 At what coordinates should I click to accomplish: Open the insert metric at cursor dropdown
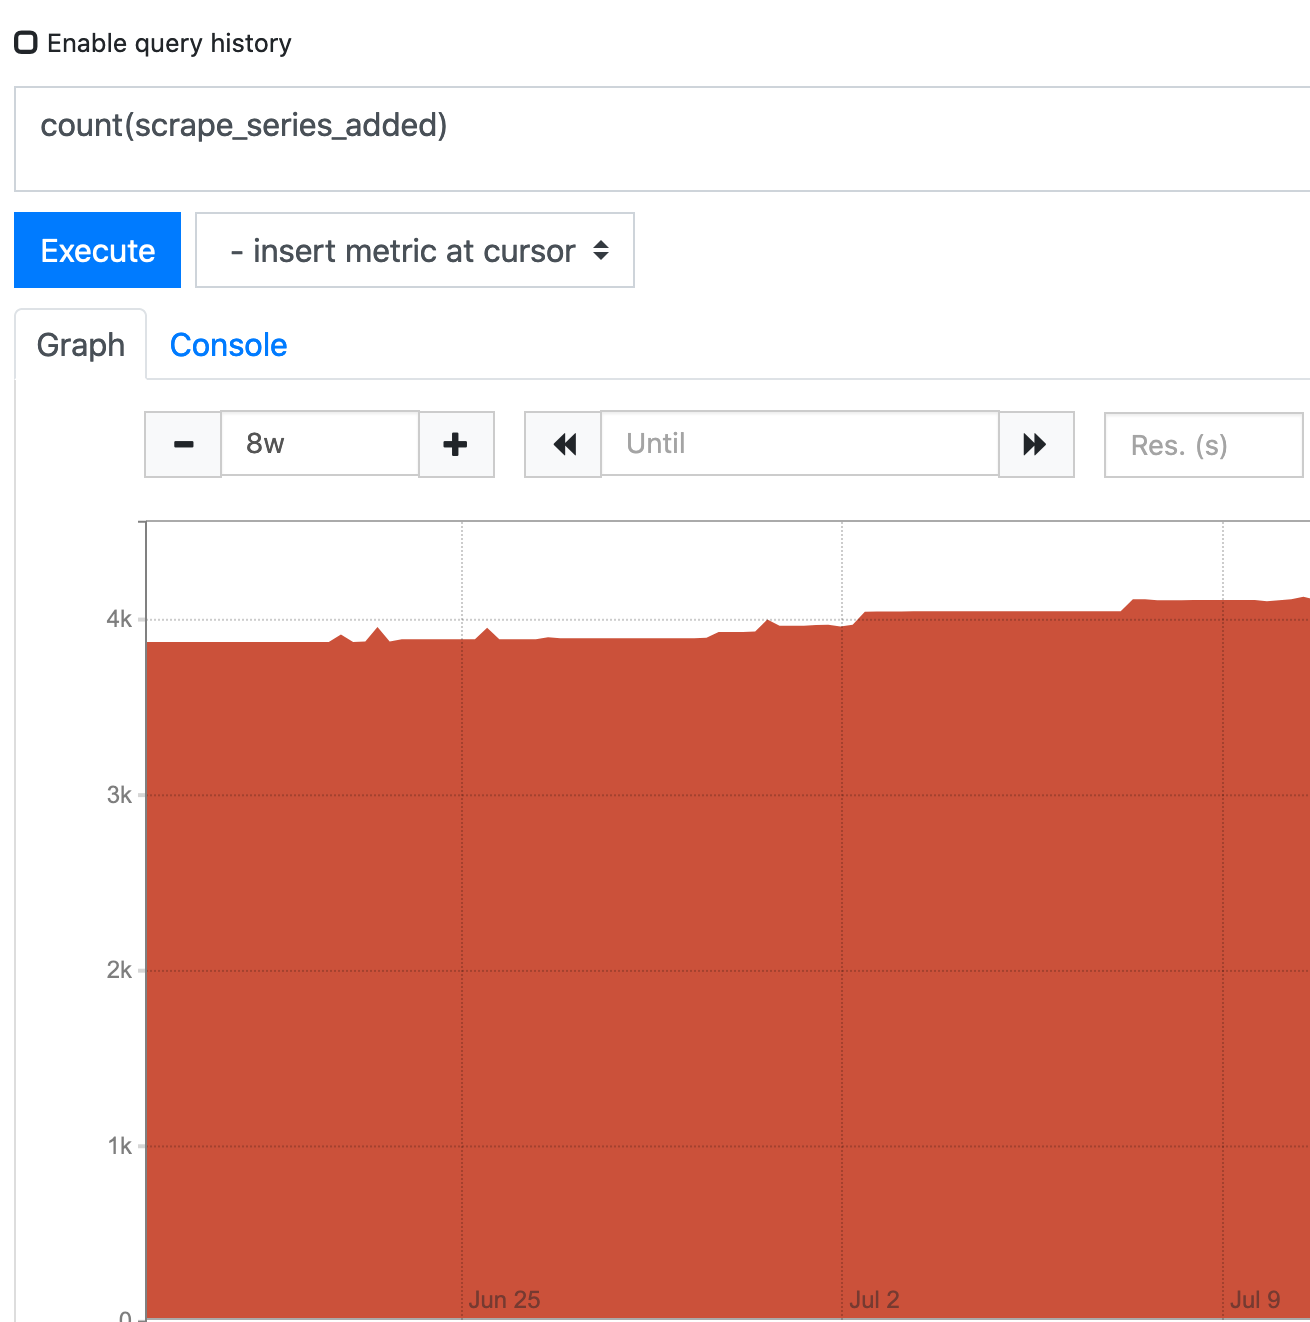(x=415, y=250)
